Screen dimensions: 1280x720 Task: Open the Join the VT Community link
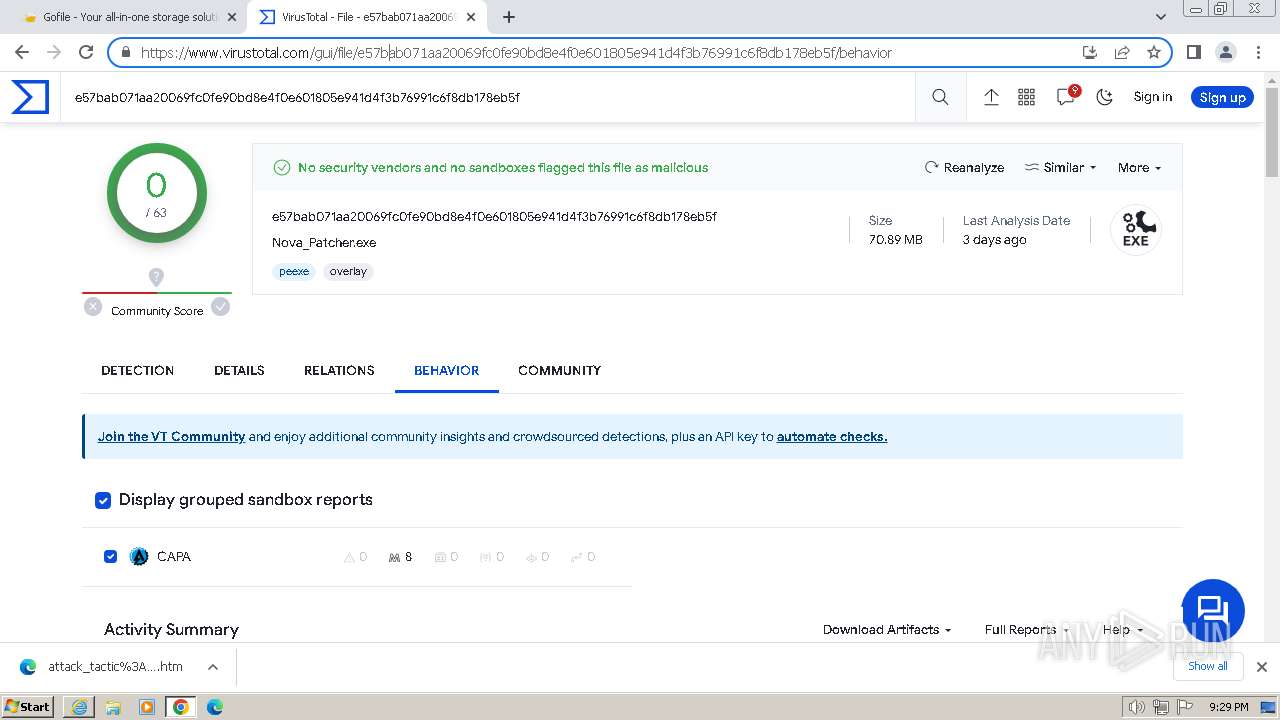171,437
